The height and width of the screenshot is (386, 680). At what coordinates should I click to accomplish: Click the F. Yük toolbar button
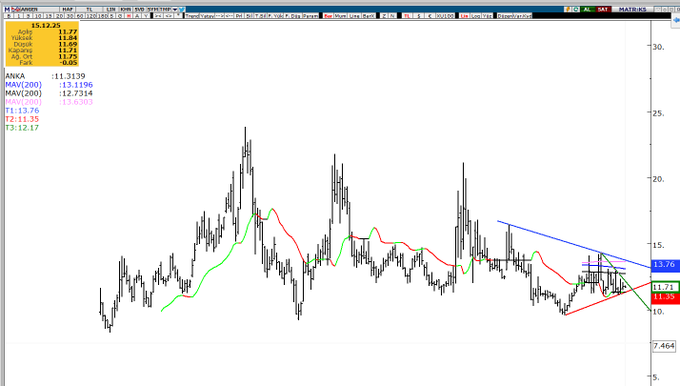pyautogui.click(x=275, y=16)
